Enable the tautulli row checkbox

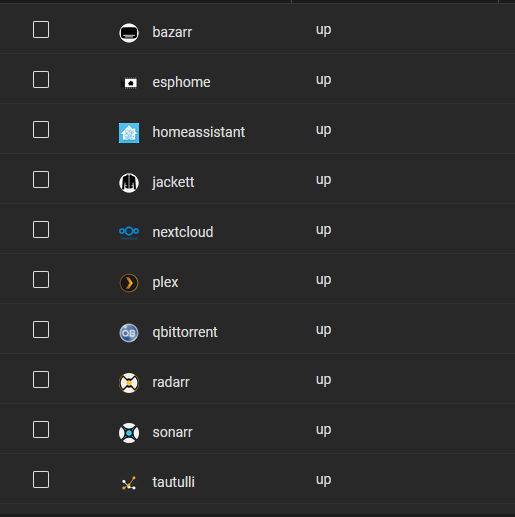[x=41, y=479]
